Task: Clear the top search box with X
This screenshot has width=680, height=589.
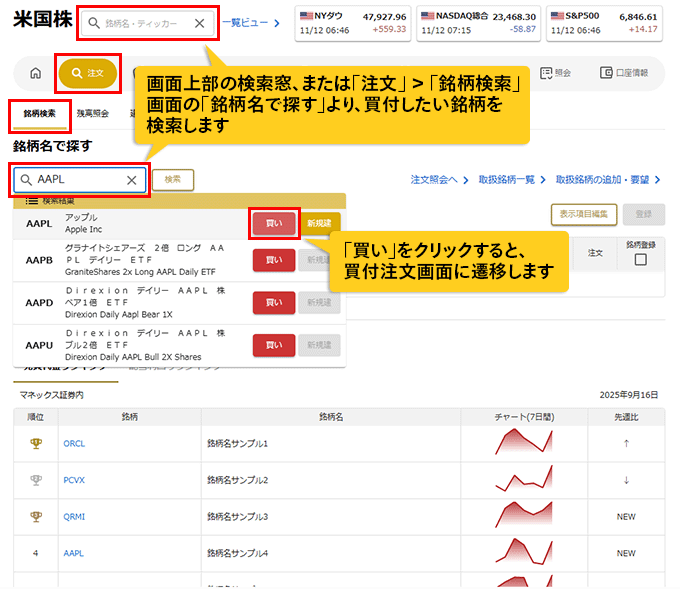Action: 199,23
